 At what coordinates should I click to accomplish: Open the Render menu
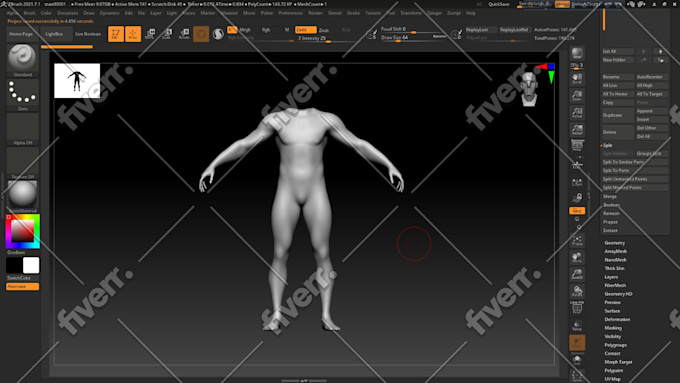pos(315,13)
